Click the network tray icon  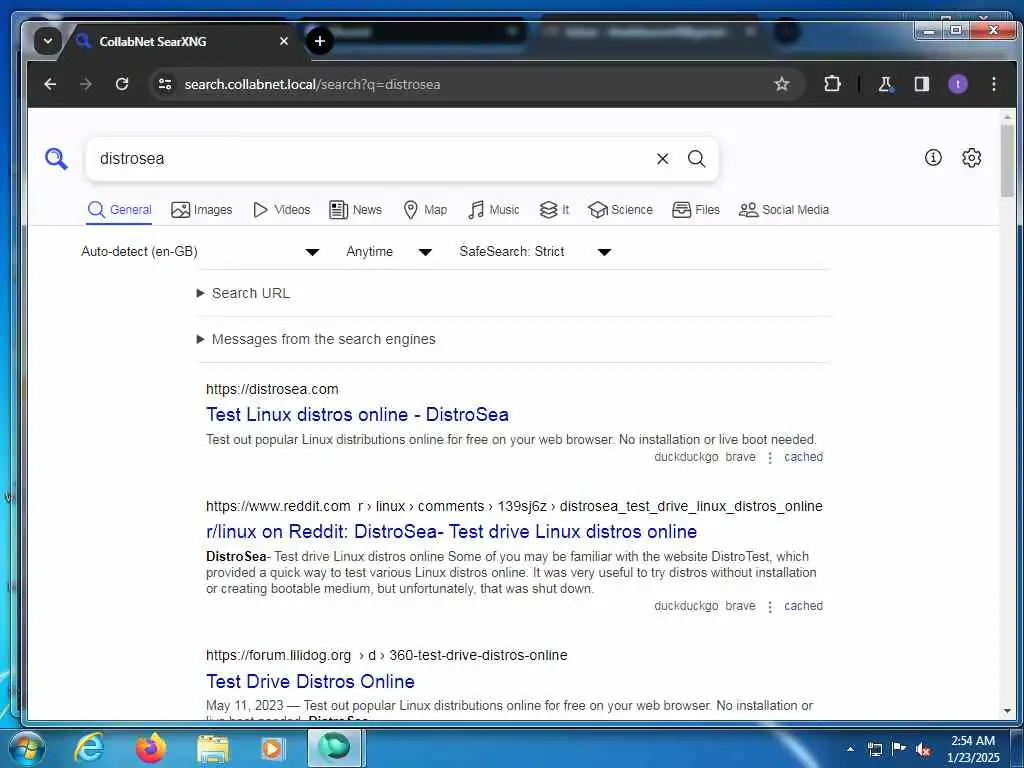pos(874,749)
